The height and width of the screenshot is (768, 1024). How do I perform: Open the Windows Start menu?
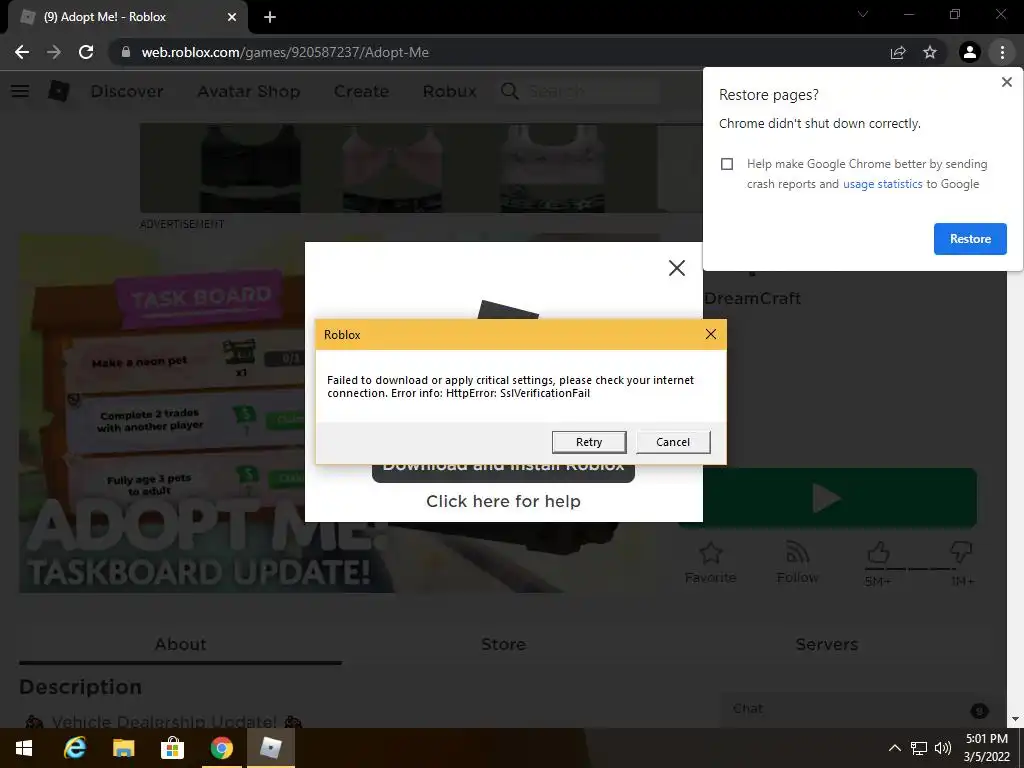coord(24,748)
